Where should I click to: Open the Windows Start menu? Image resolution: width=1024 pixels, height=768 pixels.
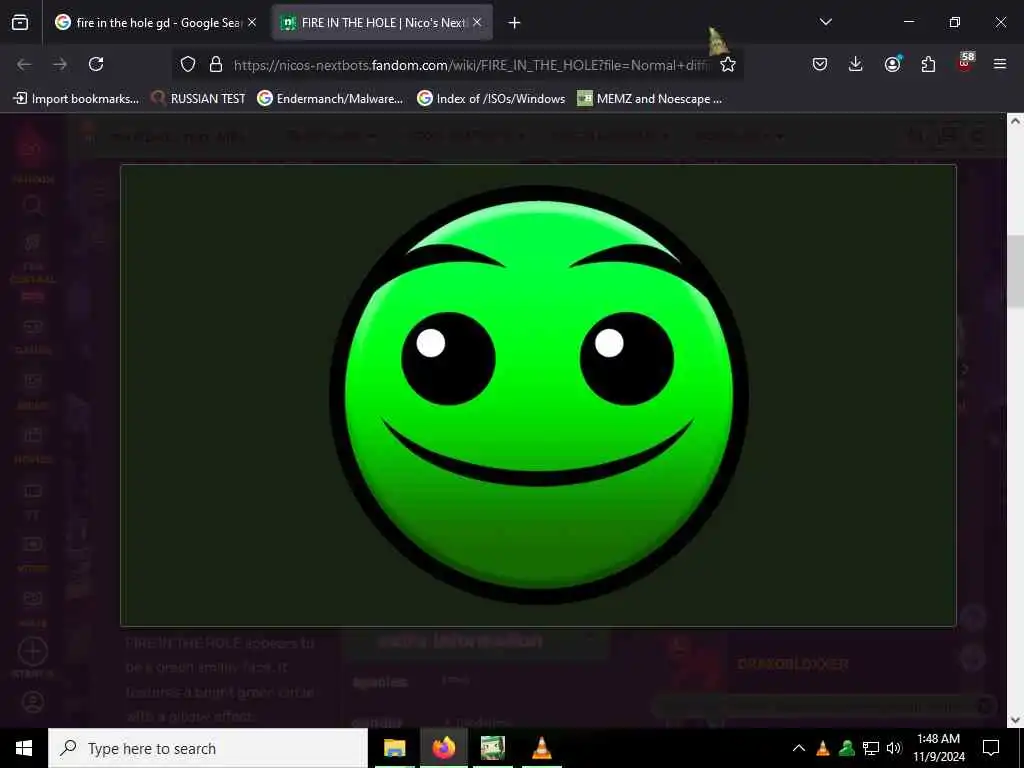point(24,748)
